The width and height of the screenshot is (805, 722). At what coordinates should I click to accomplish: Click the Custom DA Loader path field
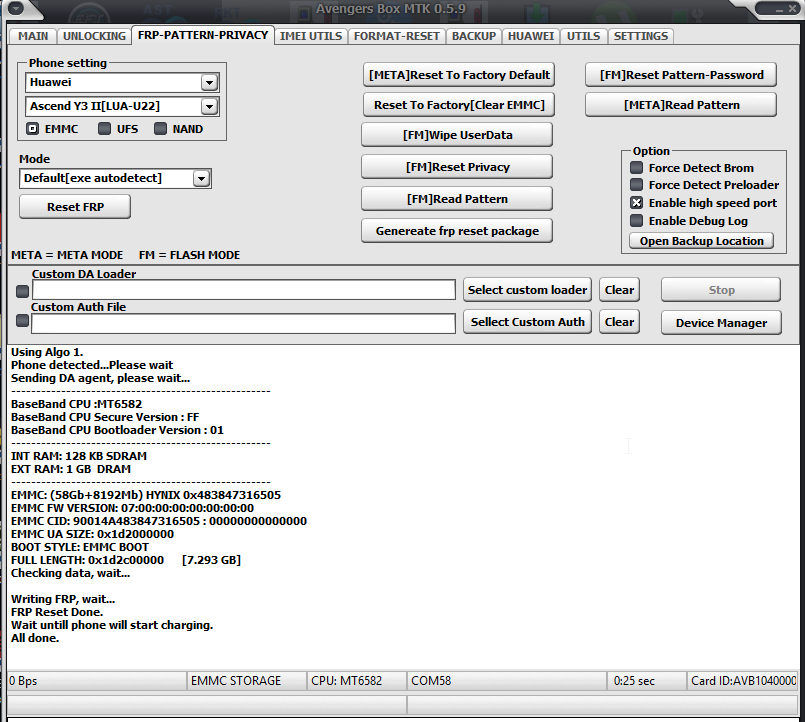243,290
